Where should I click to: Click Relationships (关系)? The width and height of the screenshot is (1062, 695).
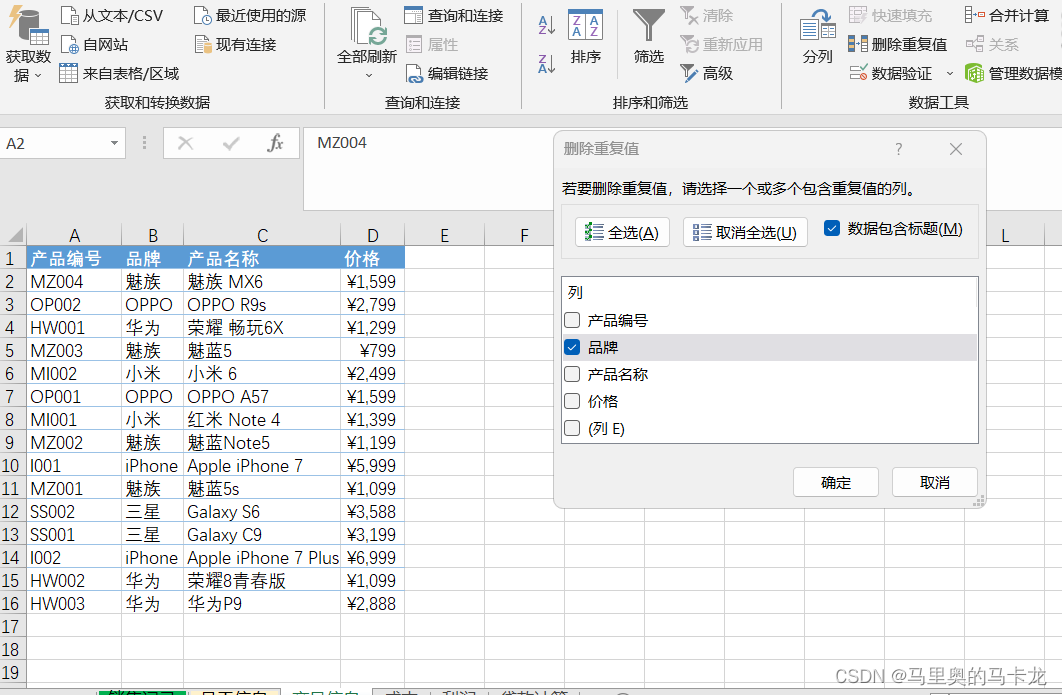pos(992,45)
